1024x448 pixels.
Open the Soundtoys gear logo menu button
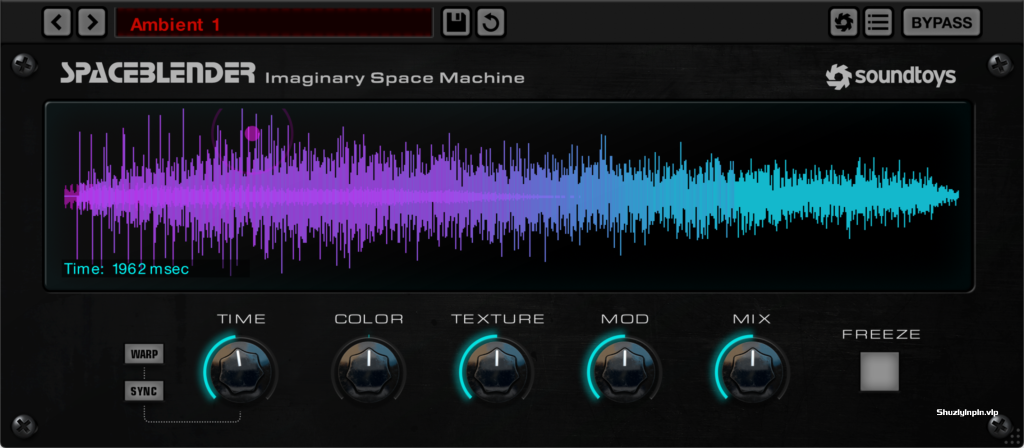click(844, 24)
